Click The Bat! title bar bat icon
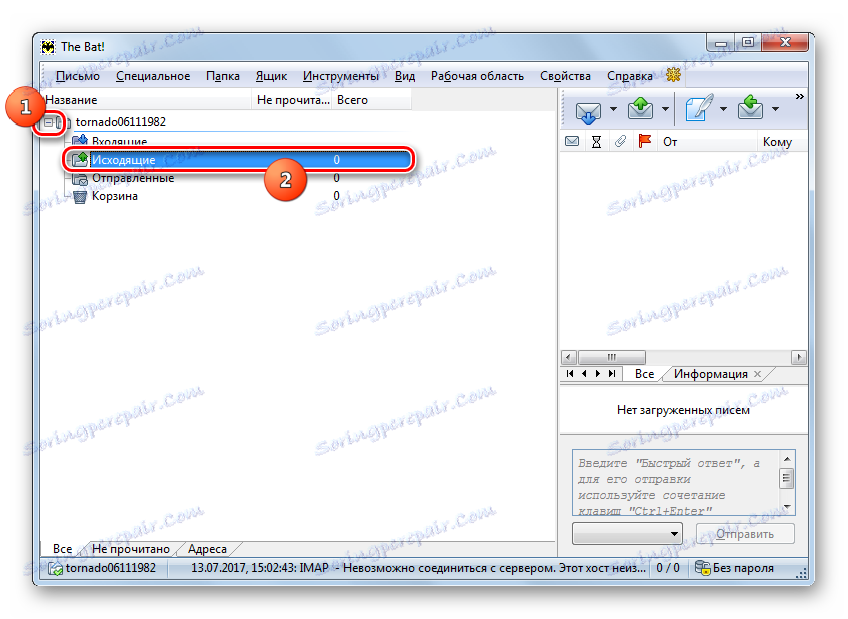The width and height of the screenshot is (848, 619). [49, 47]
